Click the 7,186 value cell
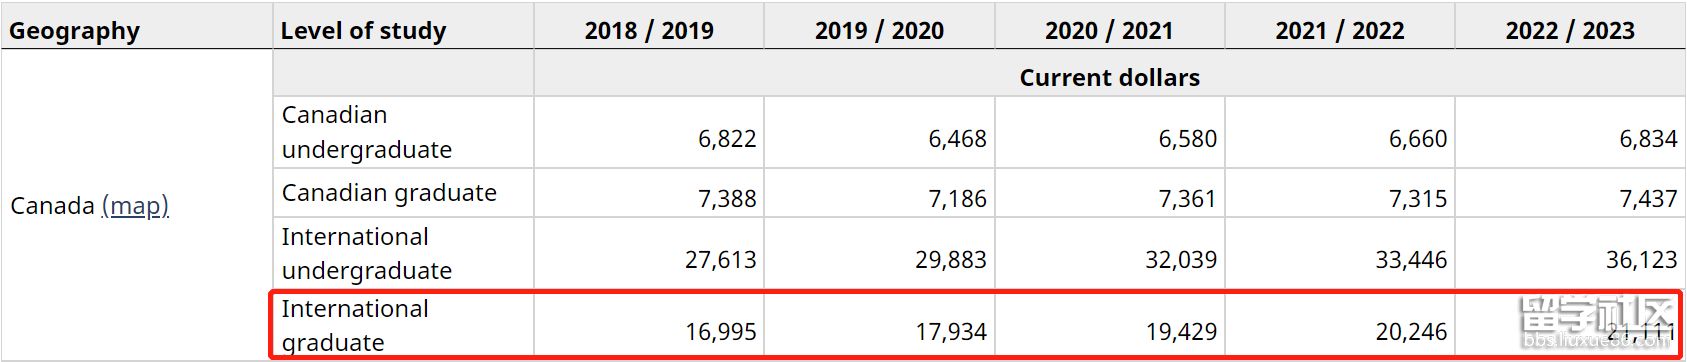This screenshot has height=362, width=1687. pos(879,193)
